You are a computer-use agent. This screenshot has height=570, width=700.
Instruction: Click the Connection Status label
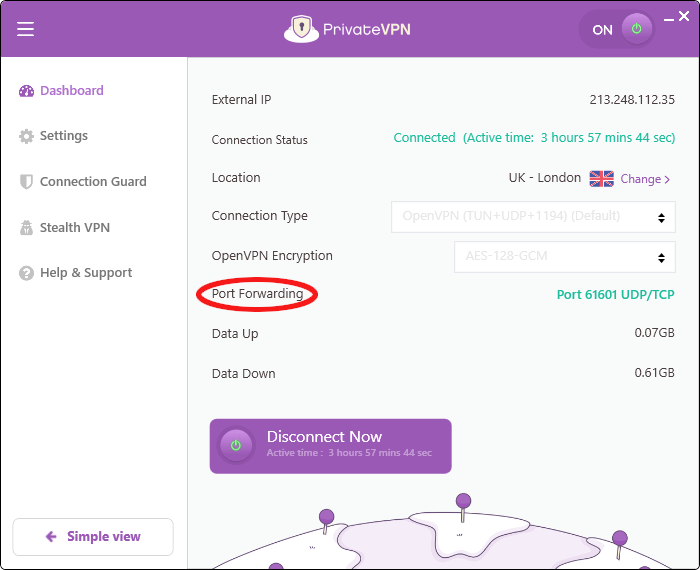[x=260, y=140]
